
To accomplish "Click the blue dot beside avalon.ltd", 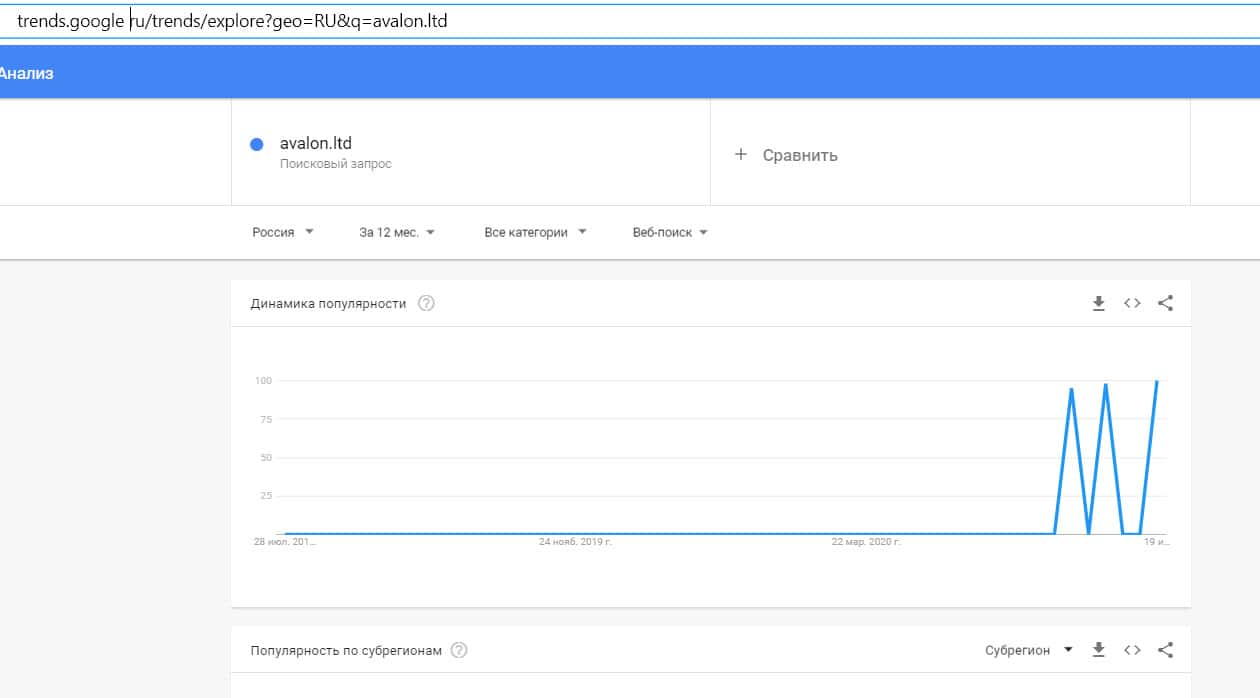I will (x=256, y=144).
